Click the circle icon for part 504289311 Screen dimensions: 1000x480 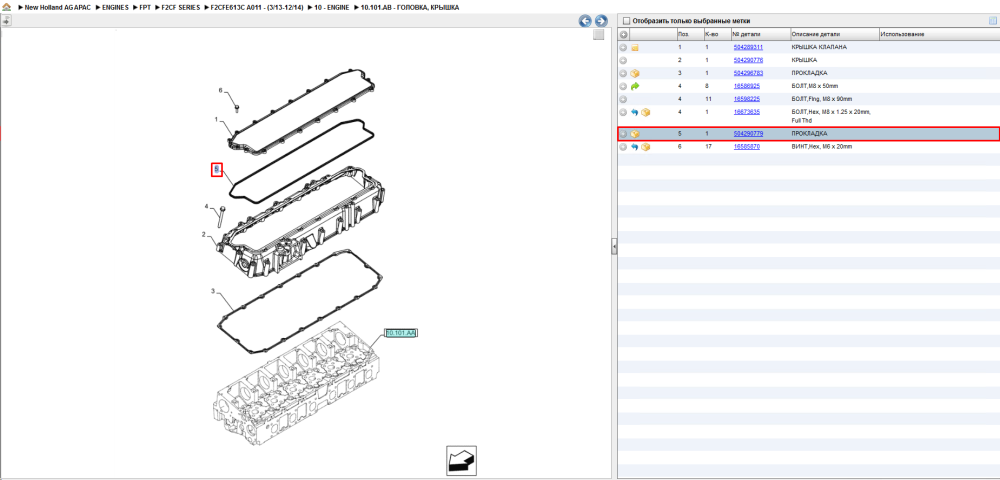pos(624,48)
